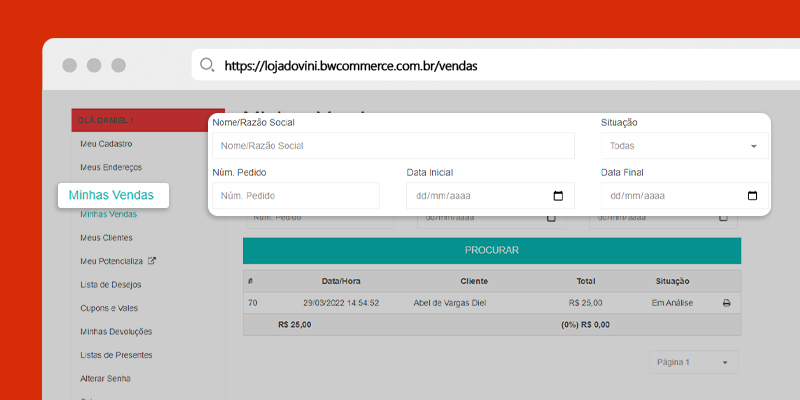Open Meus Clientes in the sidebar

click(106, 238)
